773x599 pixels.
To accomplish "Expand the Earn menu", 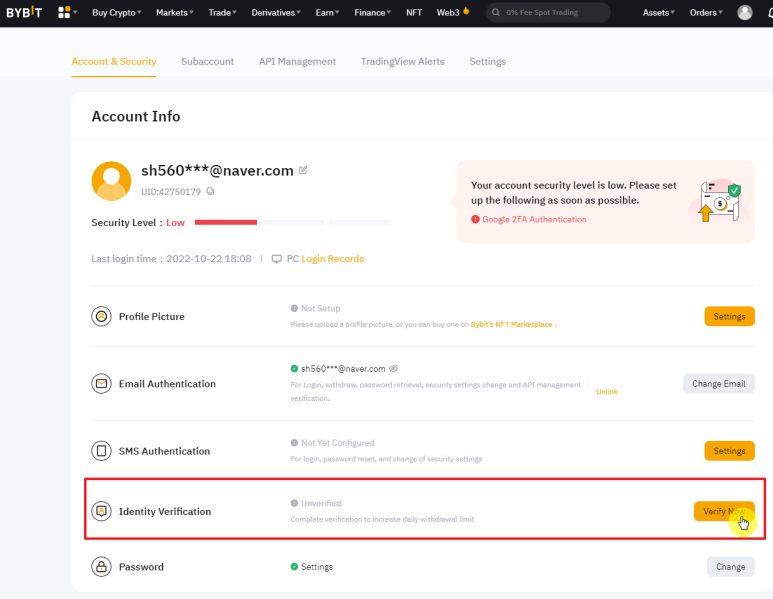I will point(327,12).
